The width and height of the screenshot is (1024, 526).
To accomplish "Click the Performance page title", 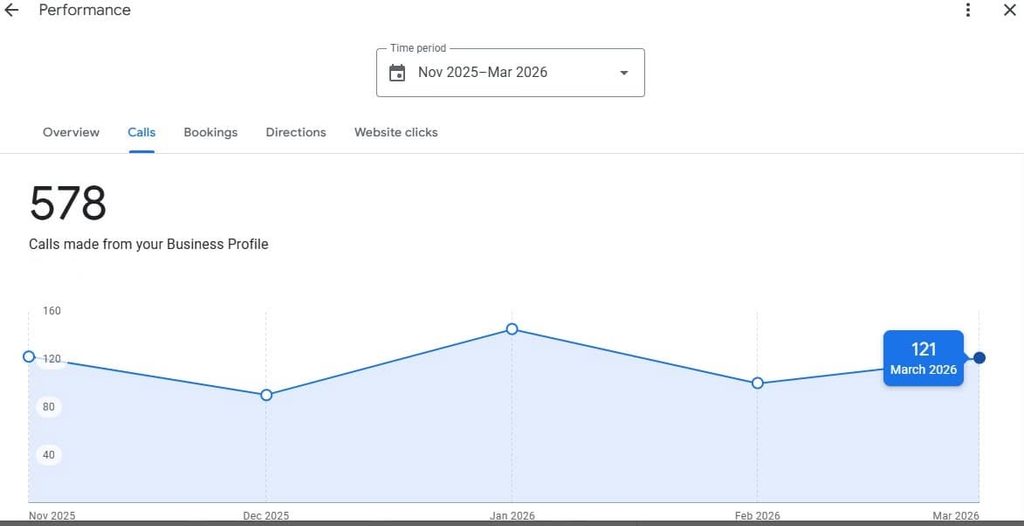I will [85, 10].
